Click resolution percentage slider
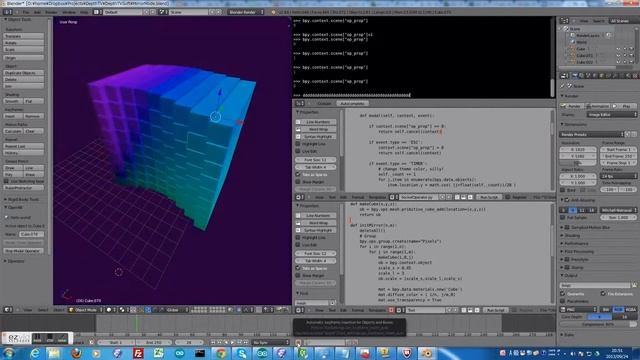 click(x=578, y=163)
